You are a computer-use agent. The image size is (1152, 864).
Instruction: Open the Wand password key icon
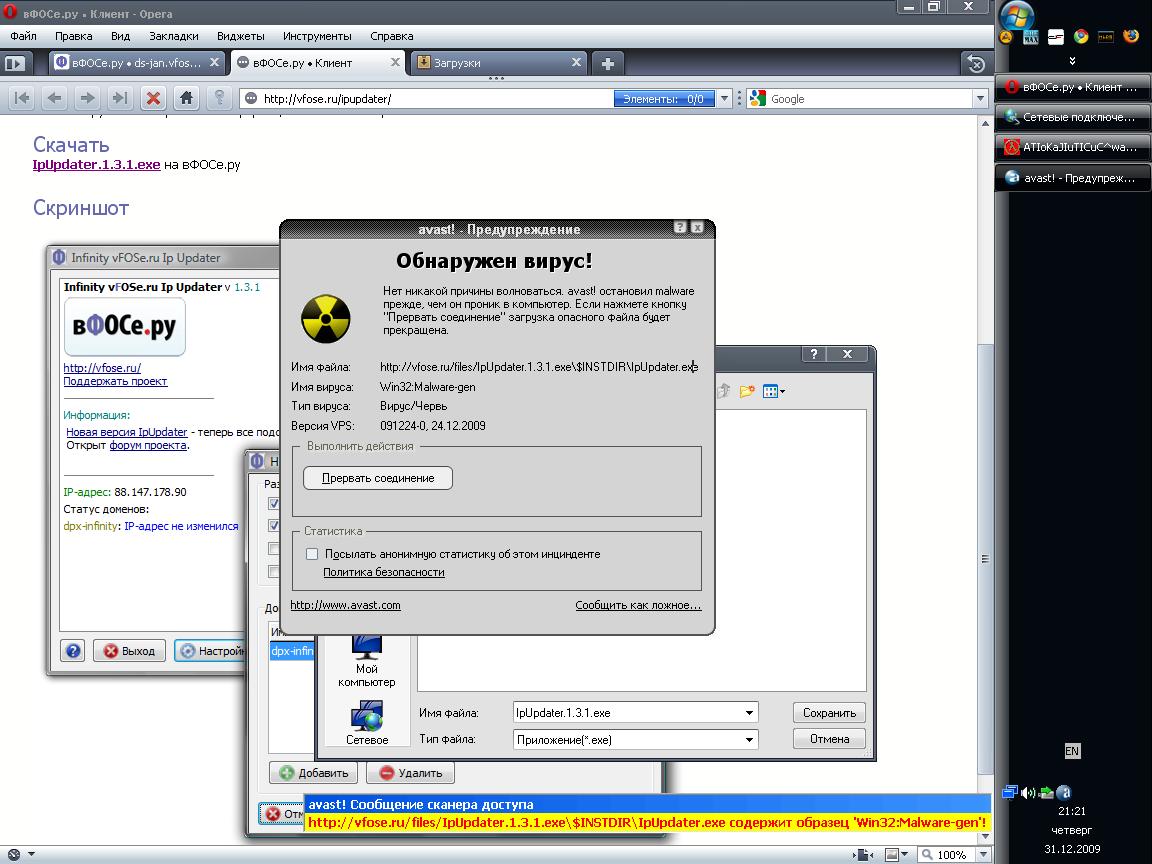tap(219, 98)
